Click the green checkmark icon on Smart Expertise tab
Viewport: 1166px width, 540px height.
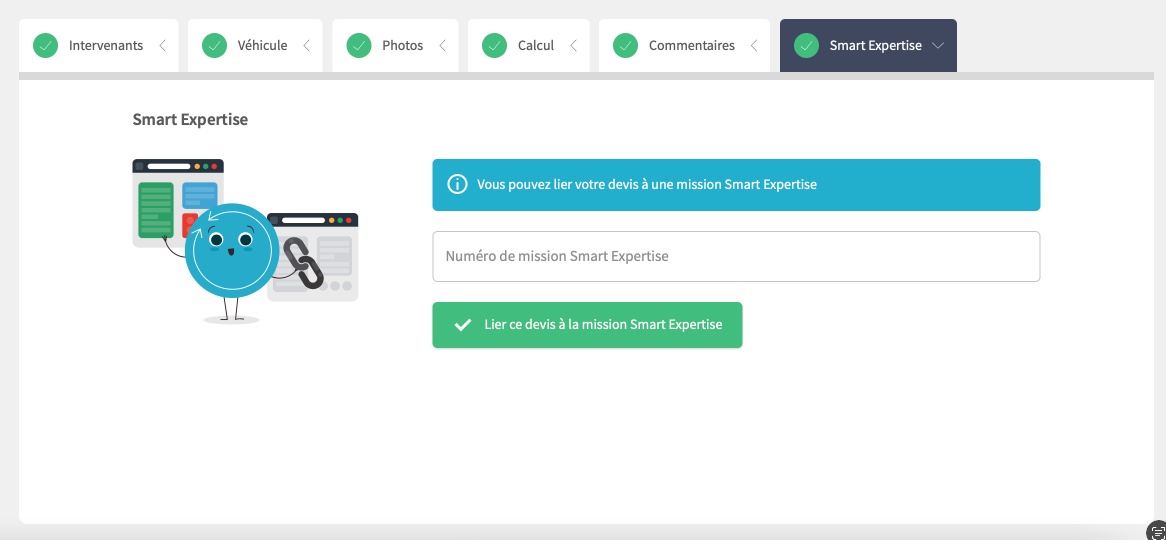click(x=806, y=46)
